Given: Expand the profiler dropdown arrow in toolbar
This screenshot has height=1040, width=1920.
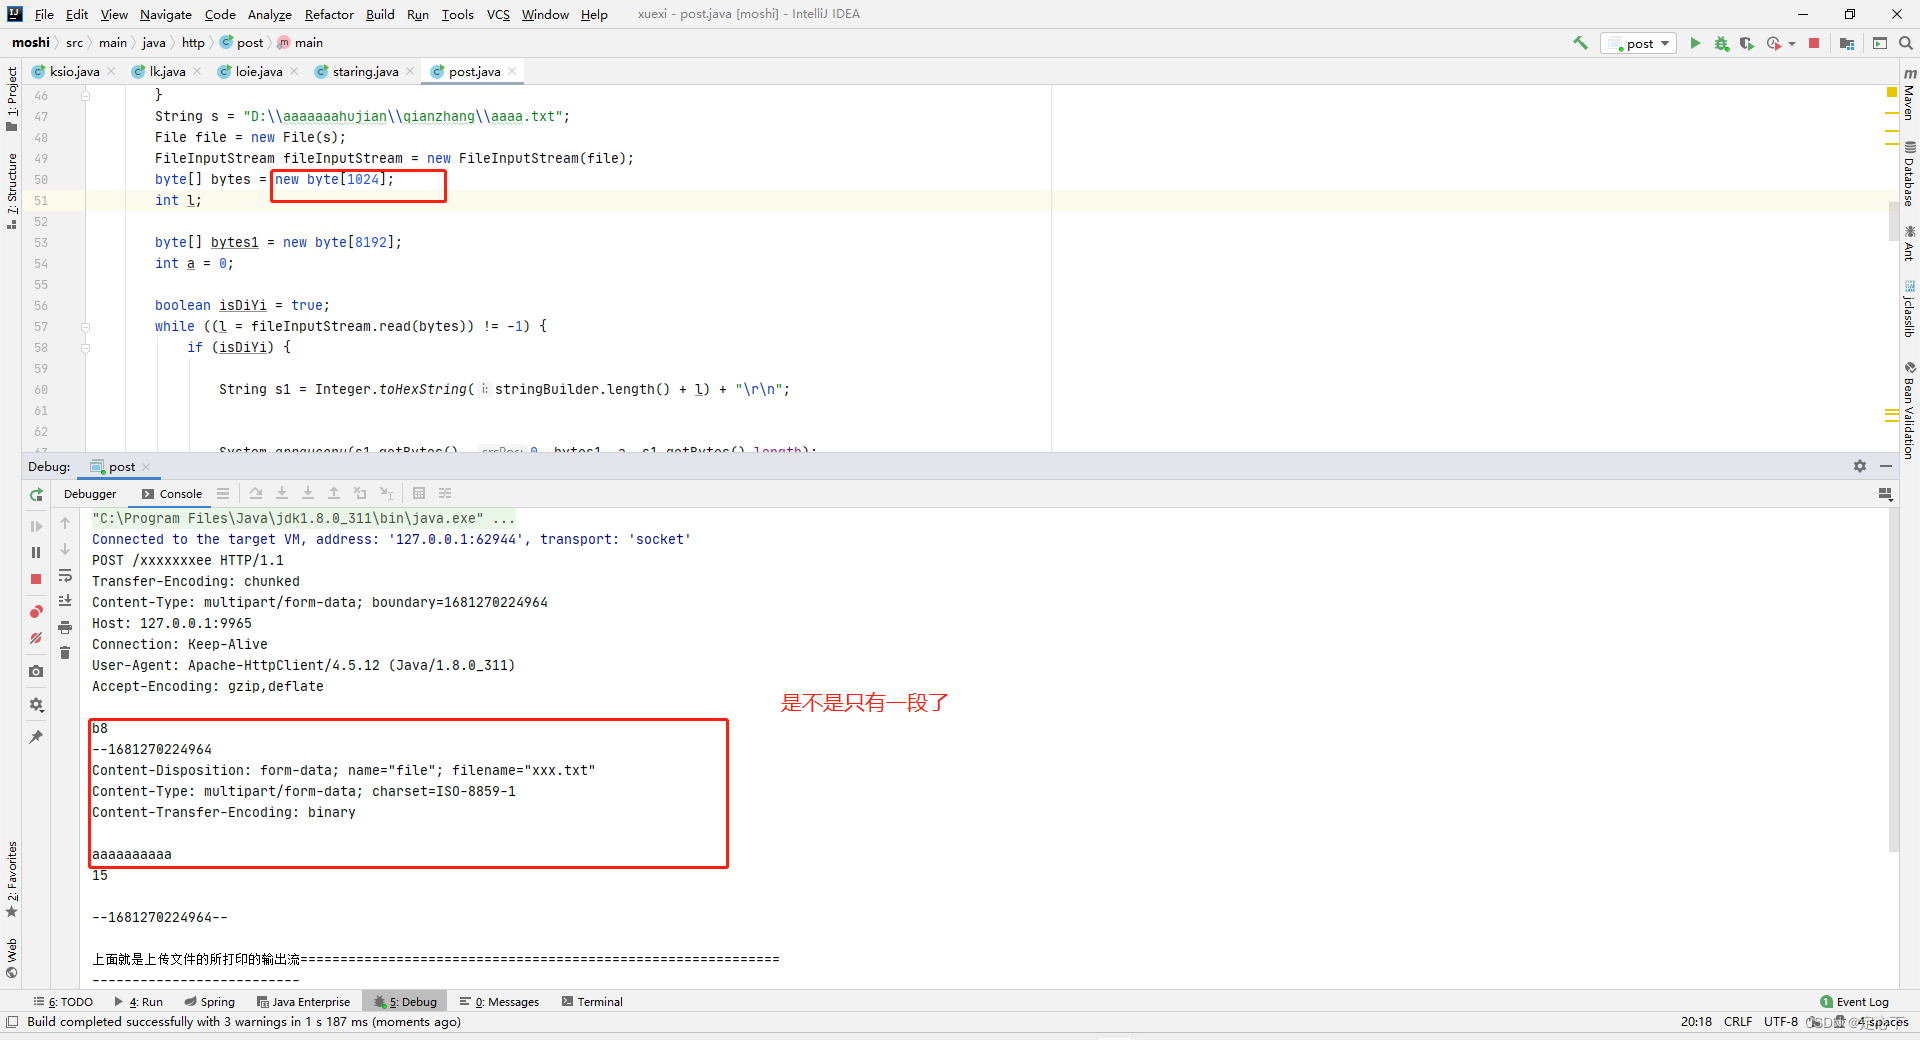Looking at the screenshot, I should point(1792,43).
